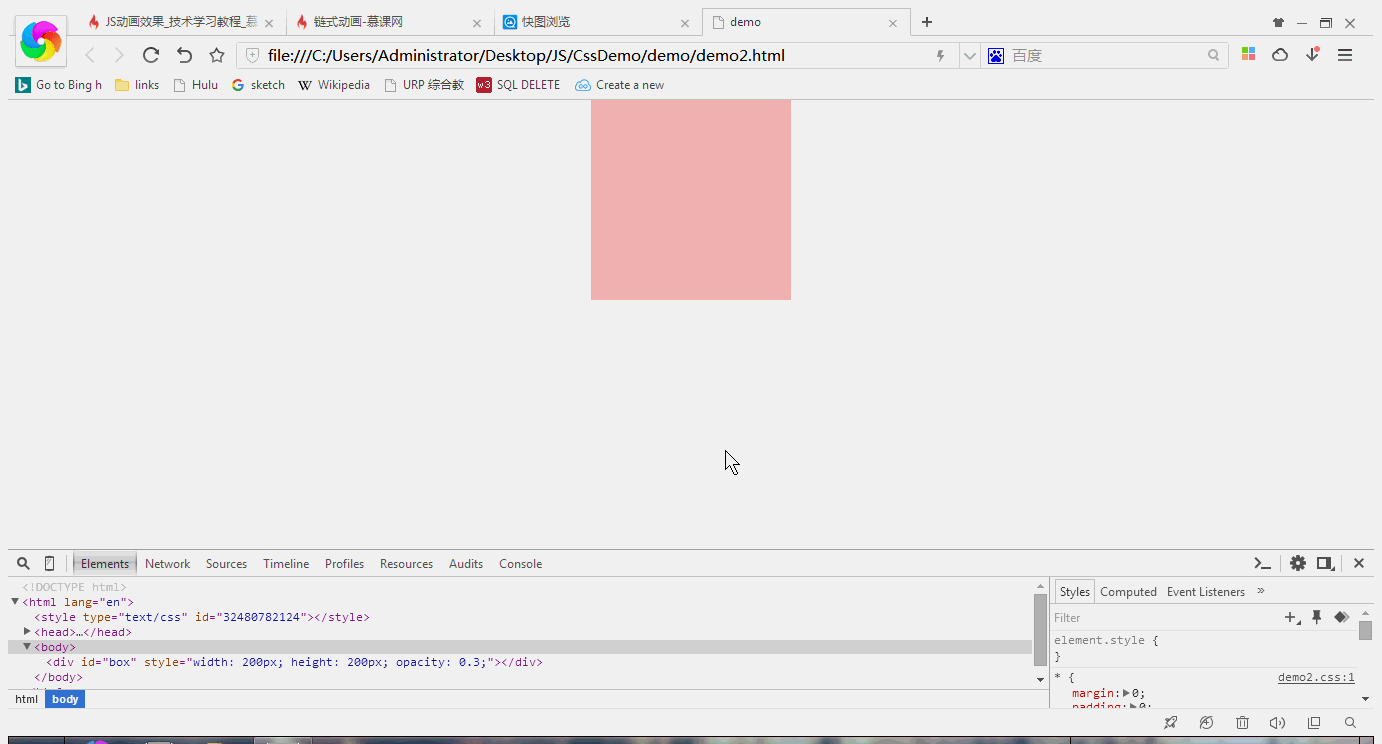Open the Create a new bookmark
The image size is (1382, 744).
pyautogui.click(x=620, y=85)
